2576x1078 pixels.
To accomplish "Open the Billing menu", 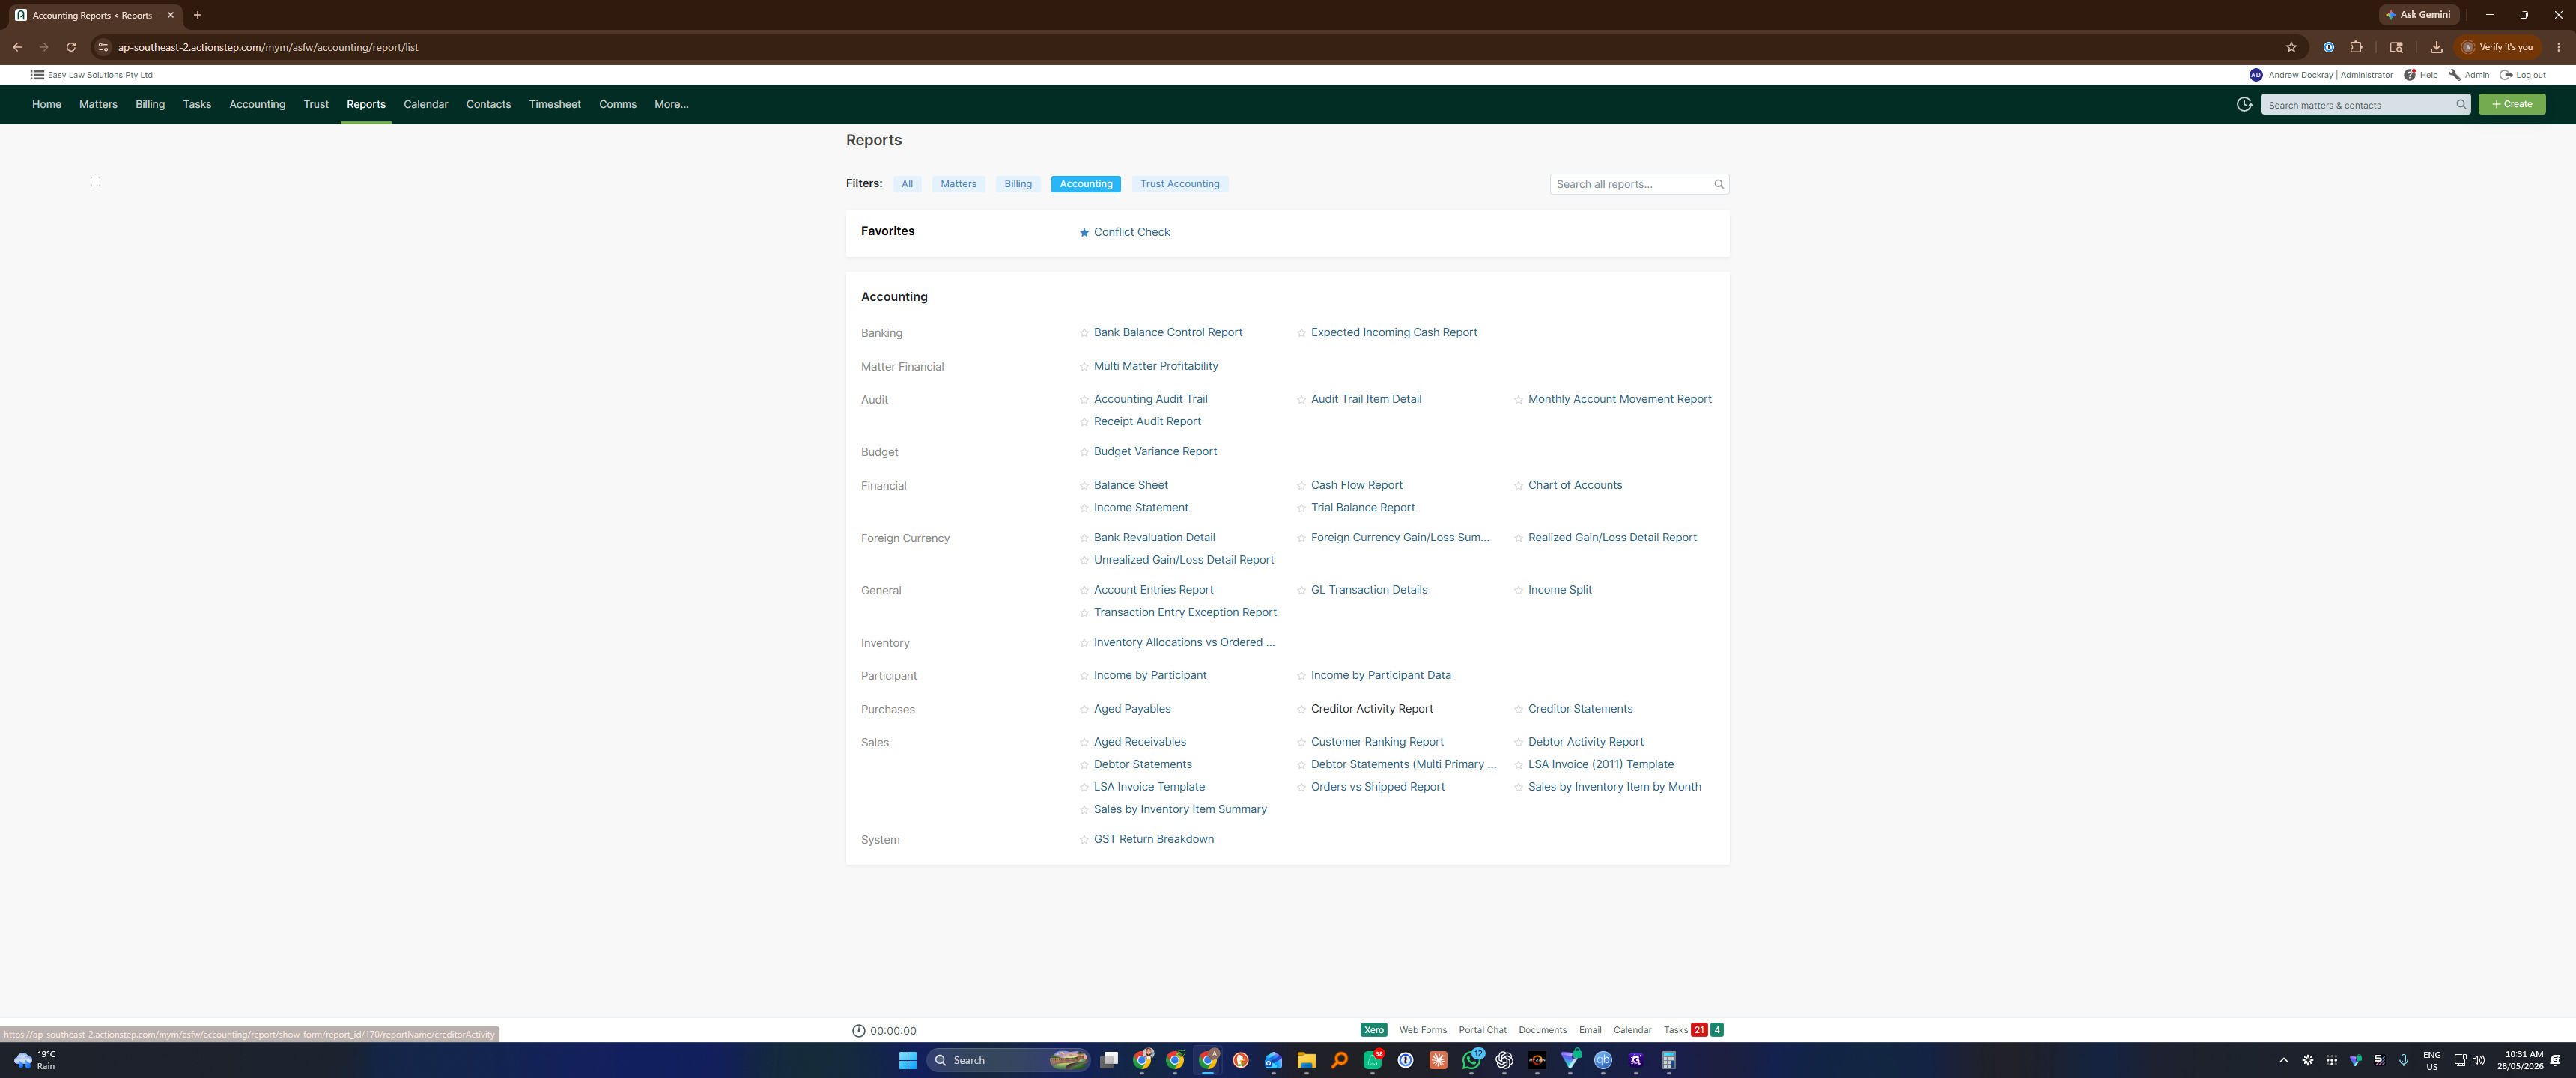I will click(x=150, y=104).
